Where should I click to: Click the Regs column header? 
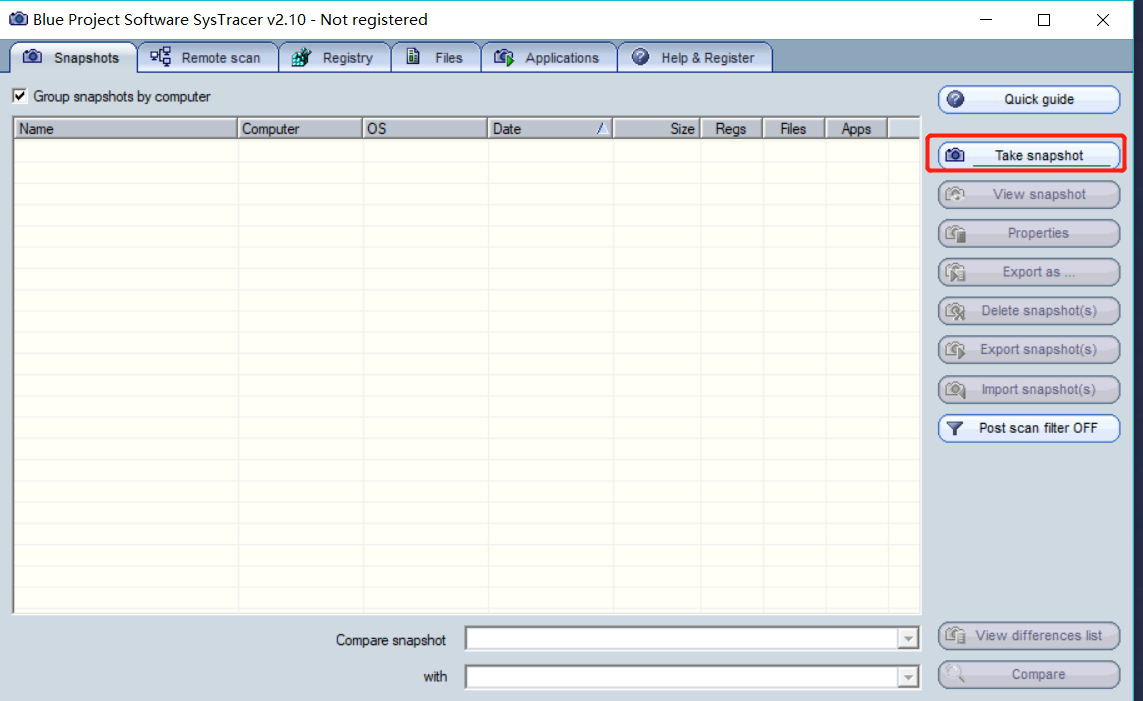coord(732,129)
